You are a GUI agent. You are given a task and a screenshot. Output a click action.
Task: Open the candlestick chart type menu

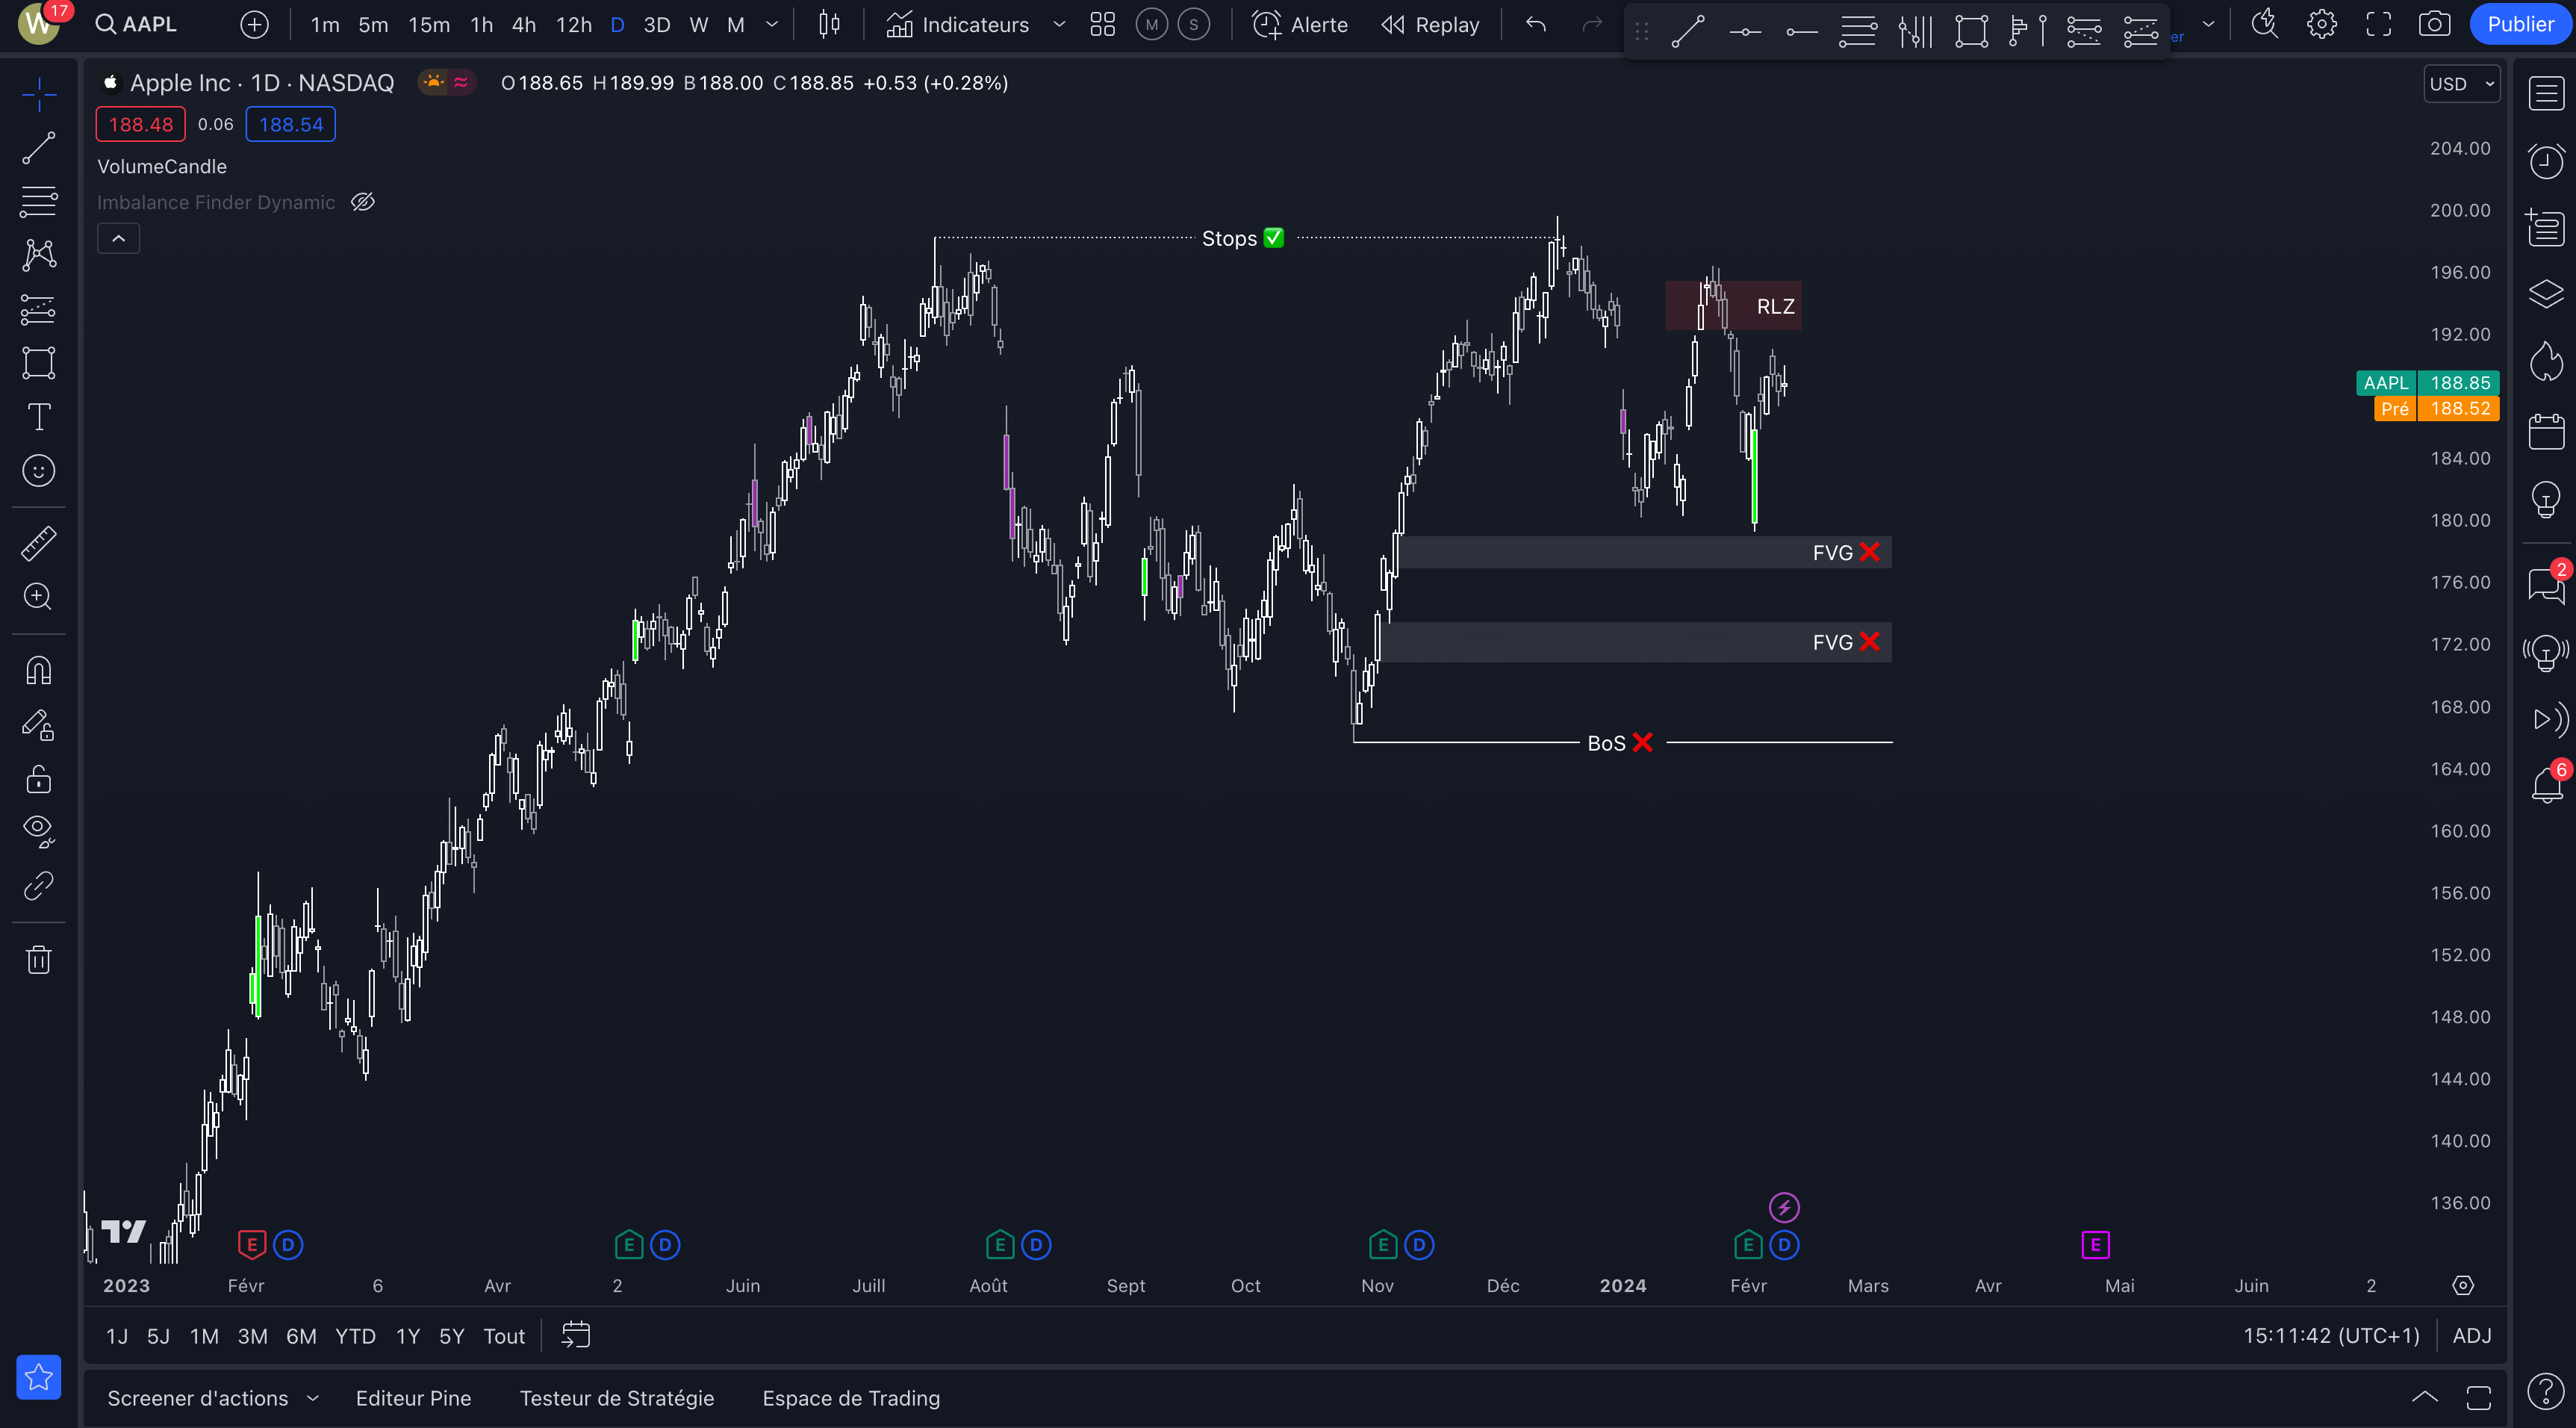pyautogui.click(x=829, y=24)
